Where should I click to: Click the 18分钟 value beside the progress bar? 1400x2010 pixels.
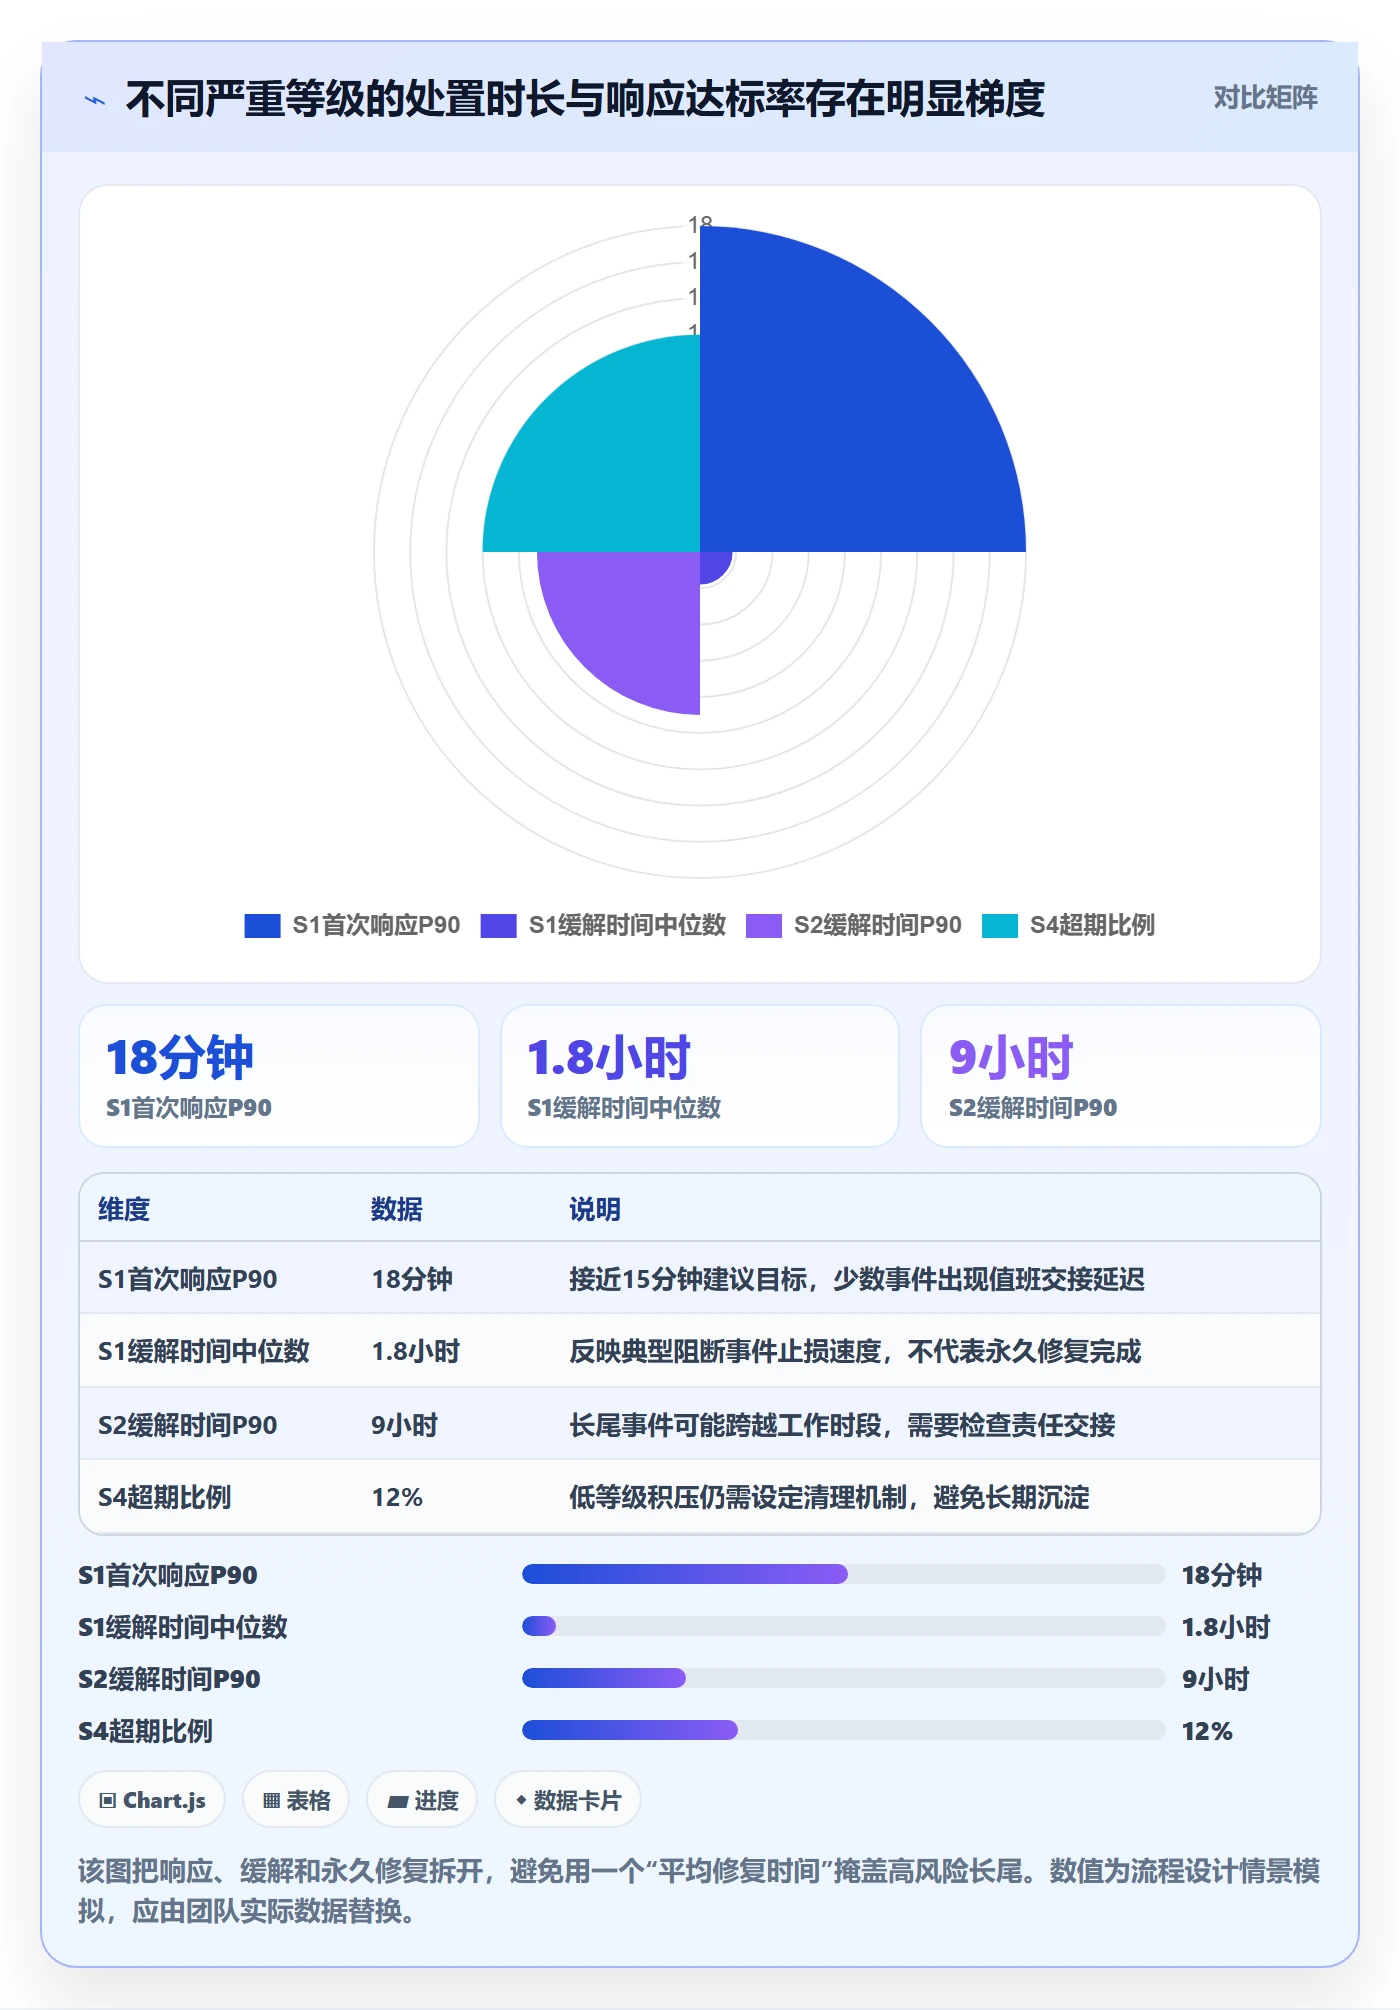1222,1575
